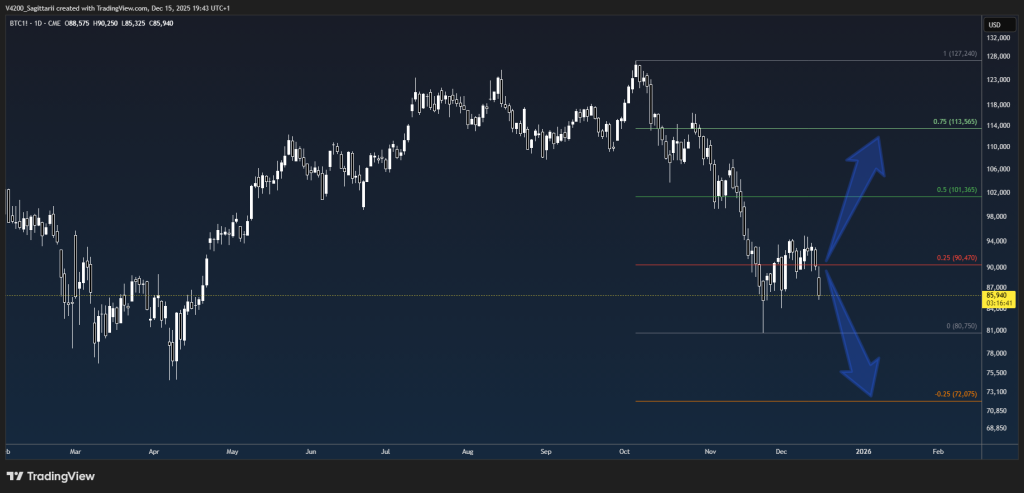
Task: Click the TradingView logo icon
Action: pyautogui.click(x=15, y=476)
